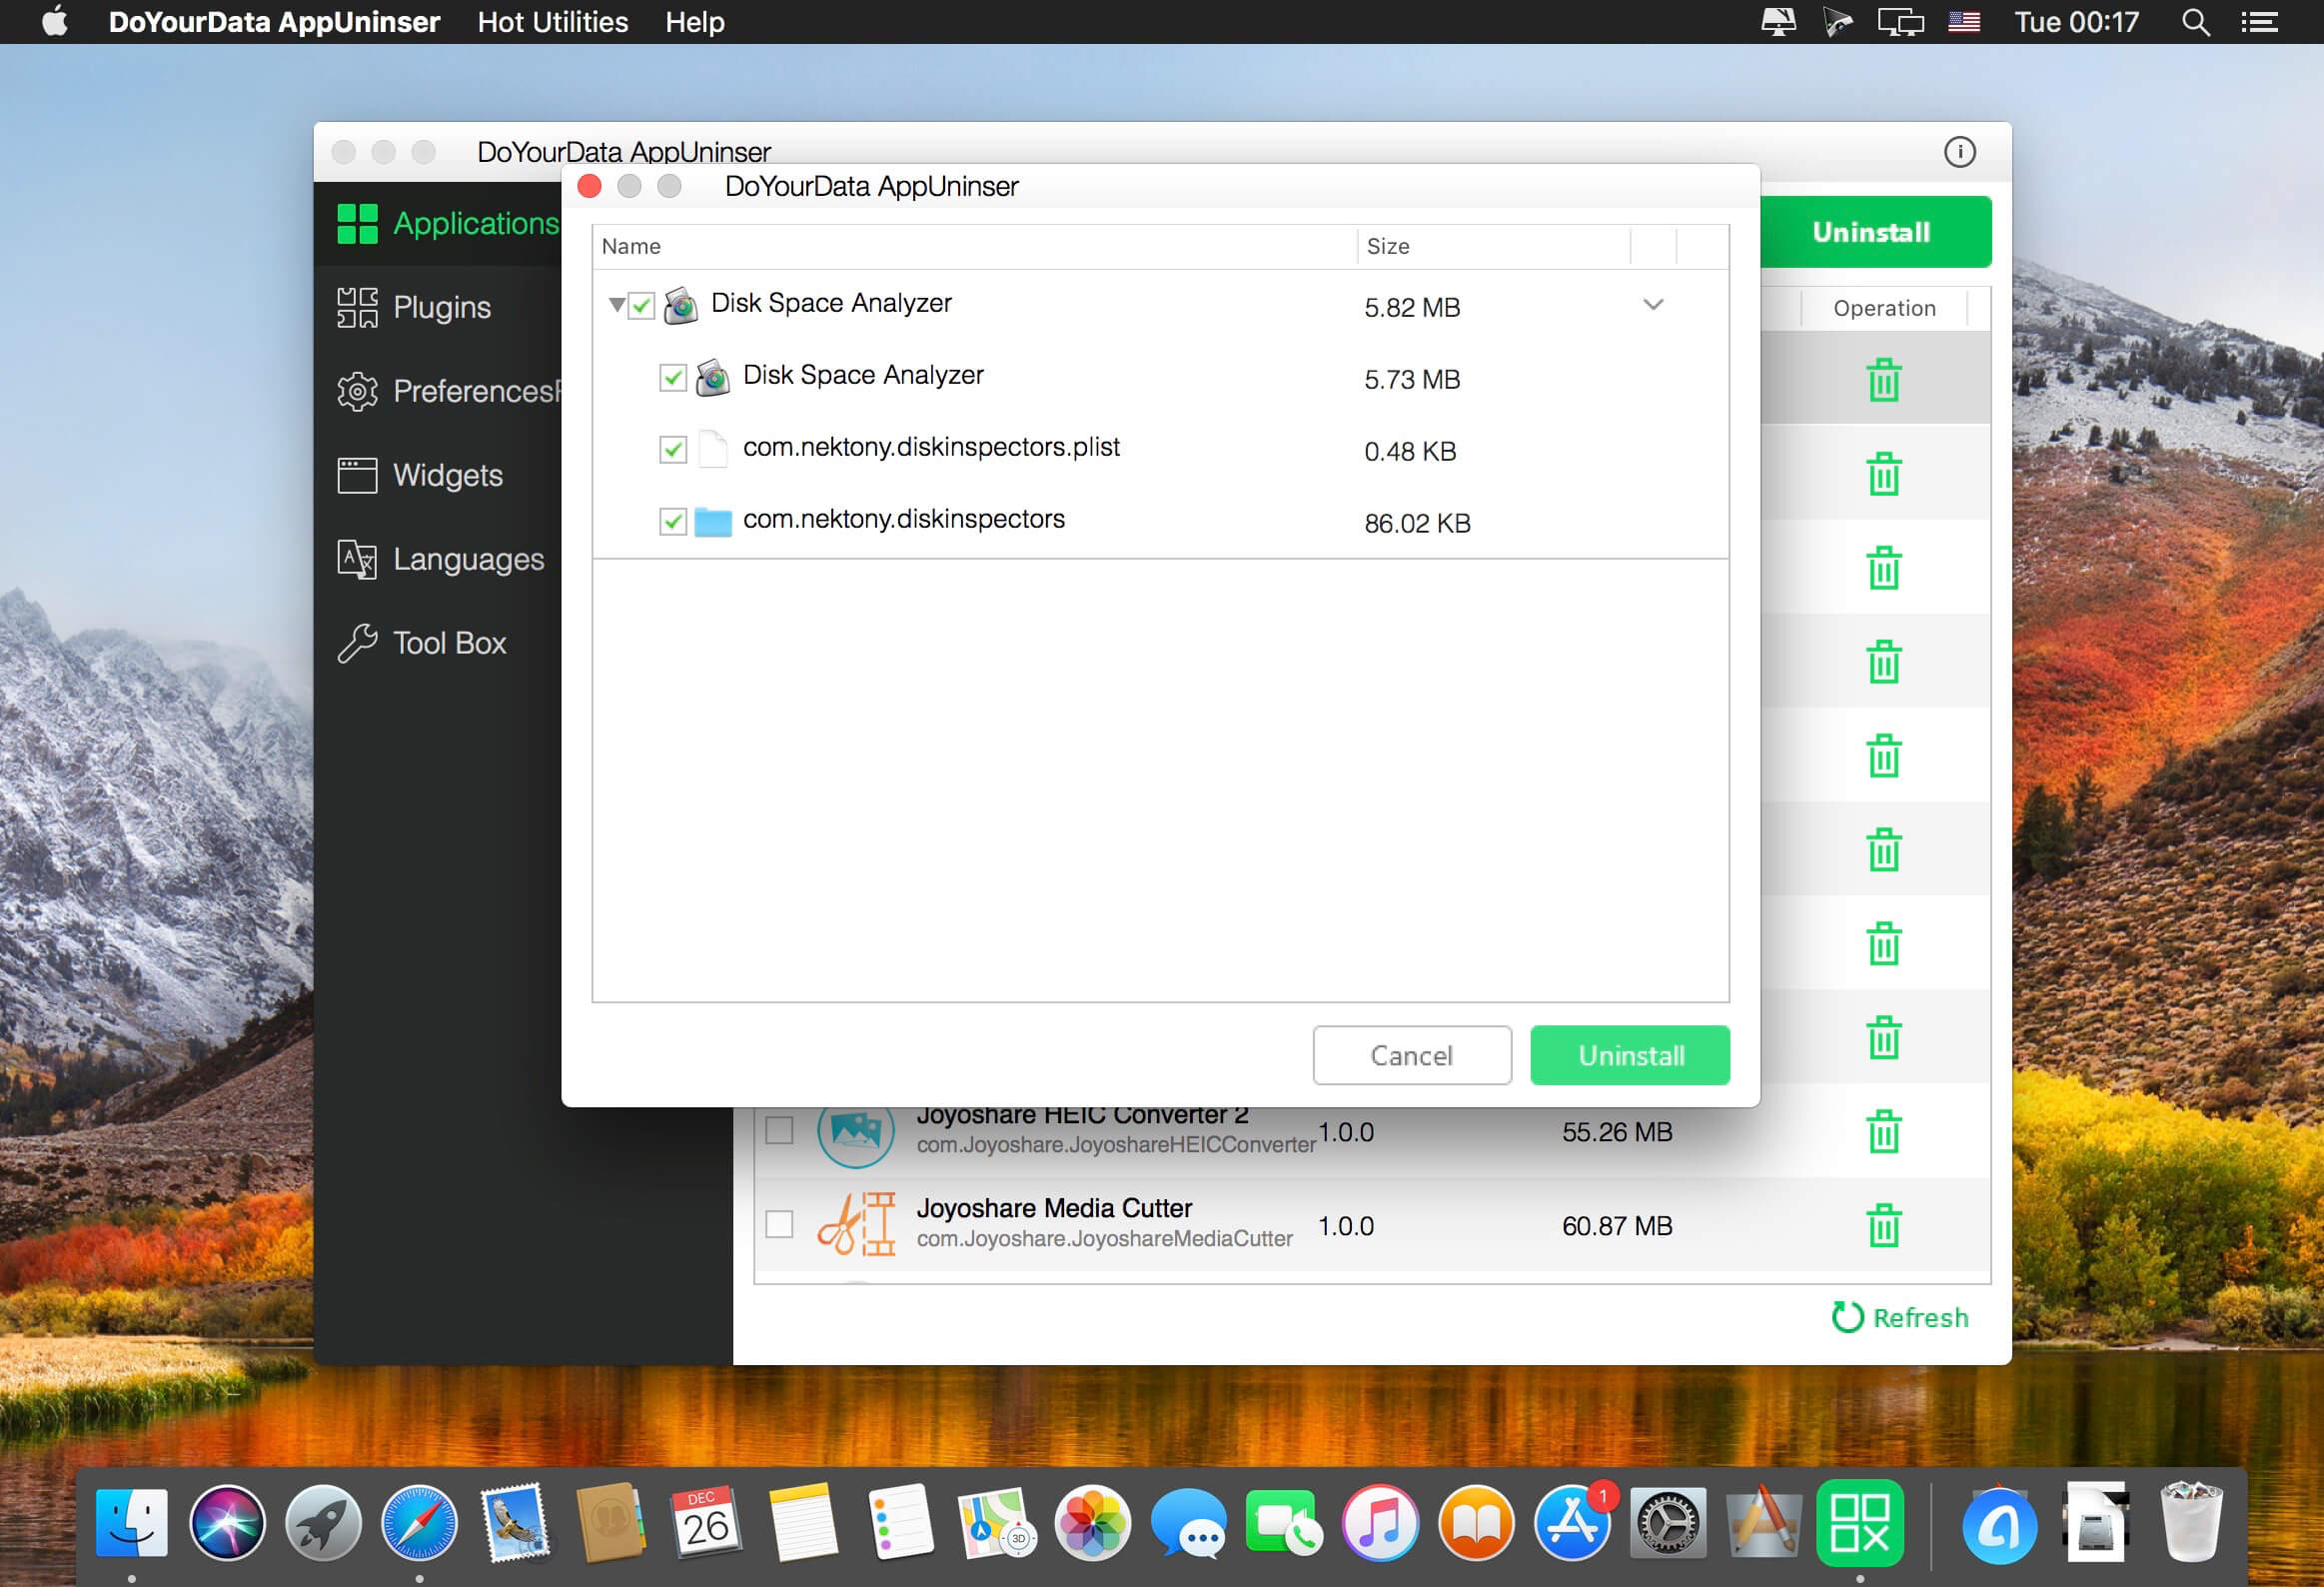Open the Hot Utilities menu
This screenshot has height=1587, width=2324.
pyautogui.click(x=553, y=22)
